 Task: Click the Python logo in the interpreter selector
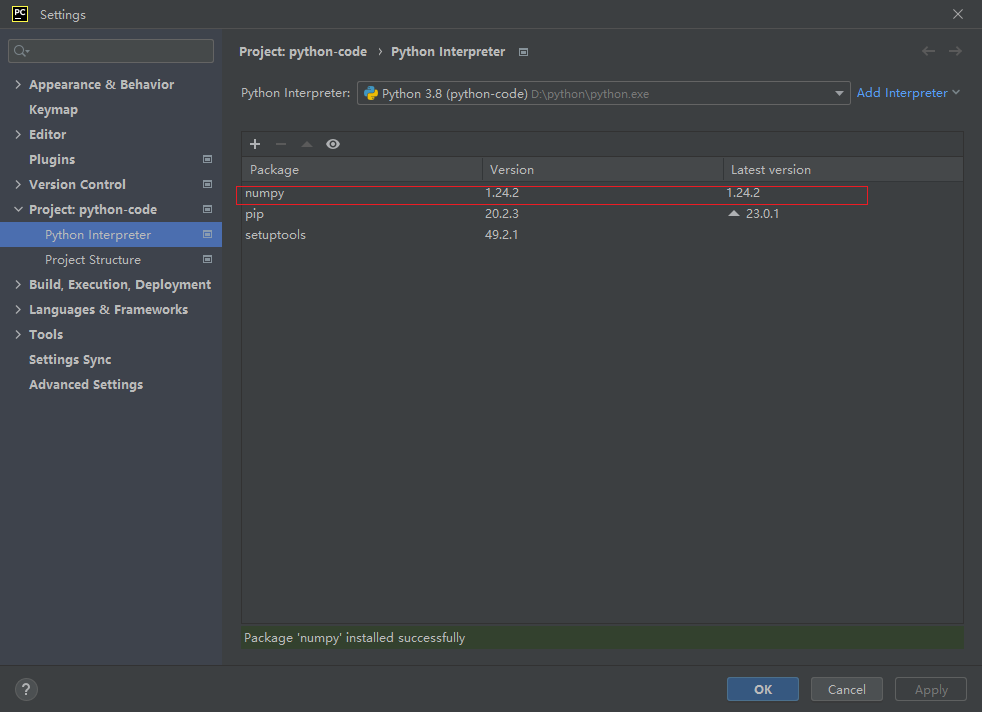click(371, 93)
